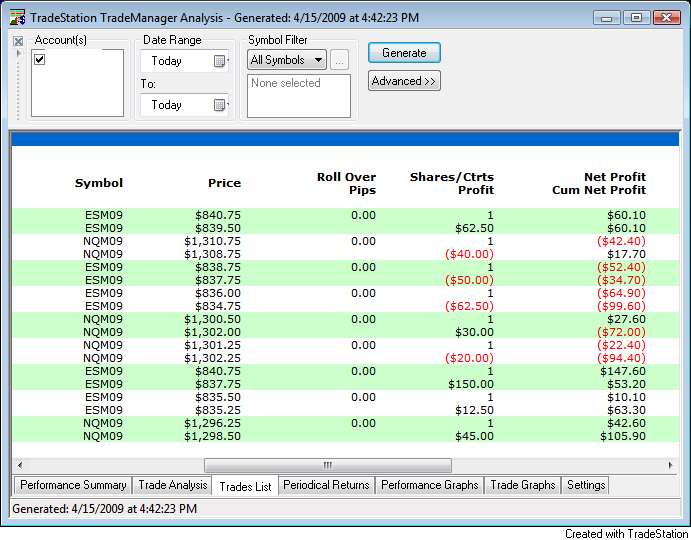Click the net profit $147.60
Screen dimensions: 691x540
[623, 371]
